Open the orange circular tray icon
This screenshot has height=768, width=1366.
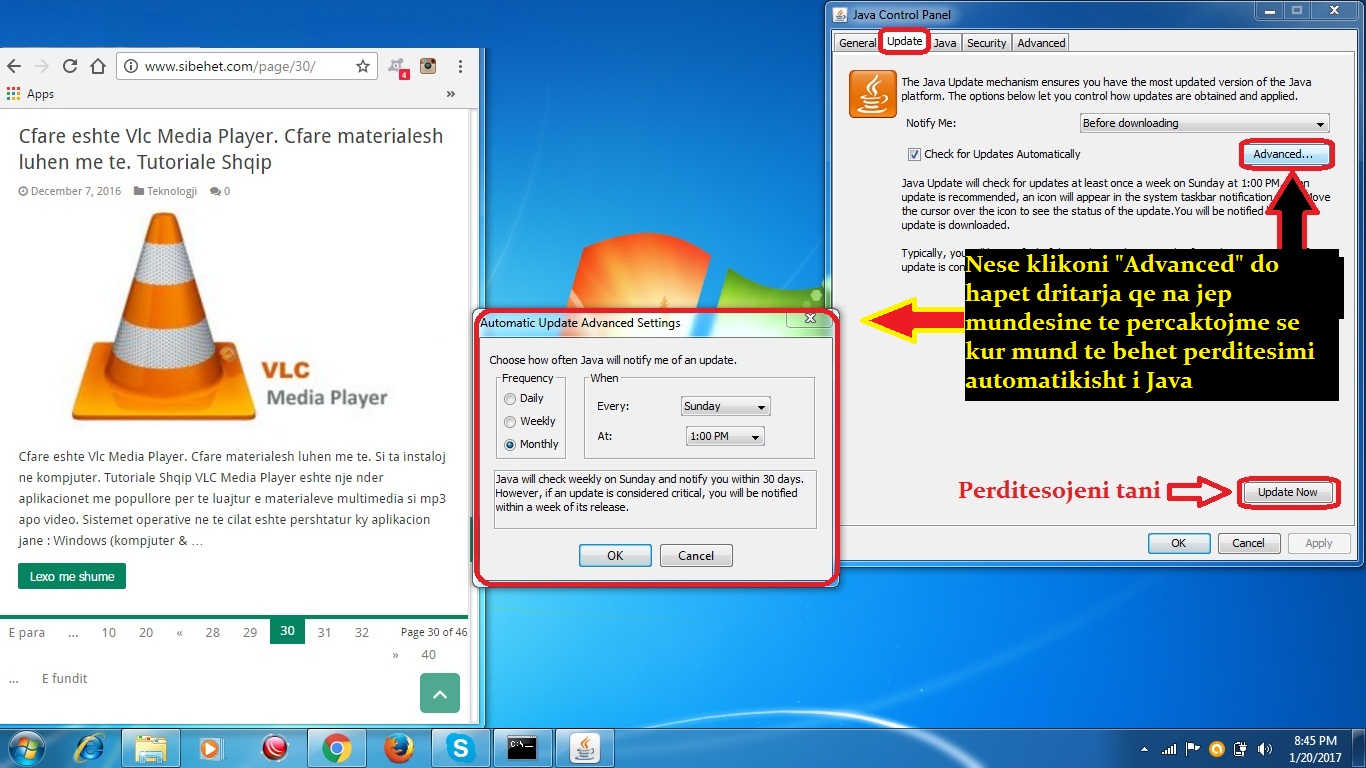tap(1217, 748)
